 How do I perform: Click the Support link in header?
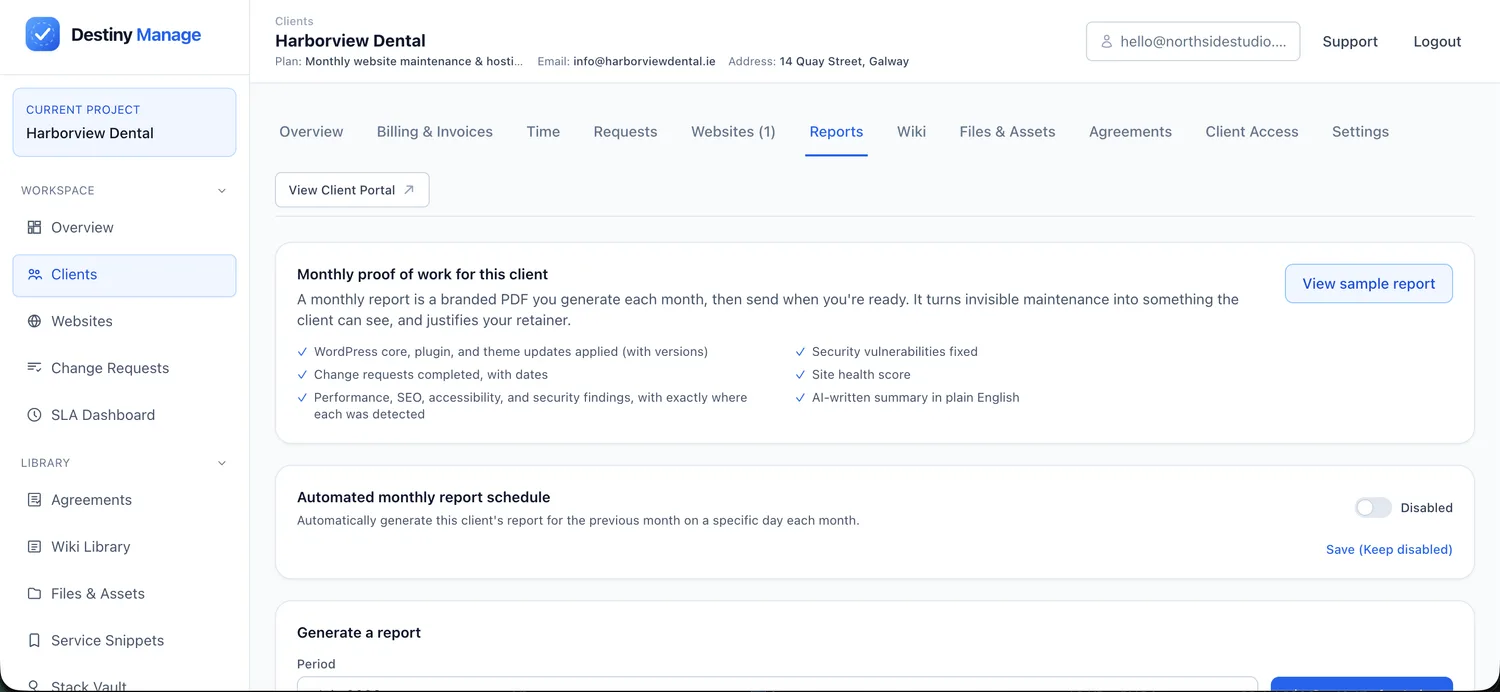click(1350, 42)
